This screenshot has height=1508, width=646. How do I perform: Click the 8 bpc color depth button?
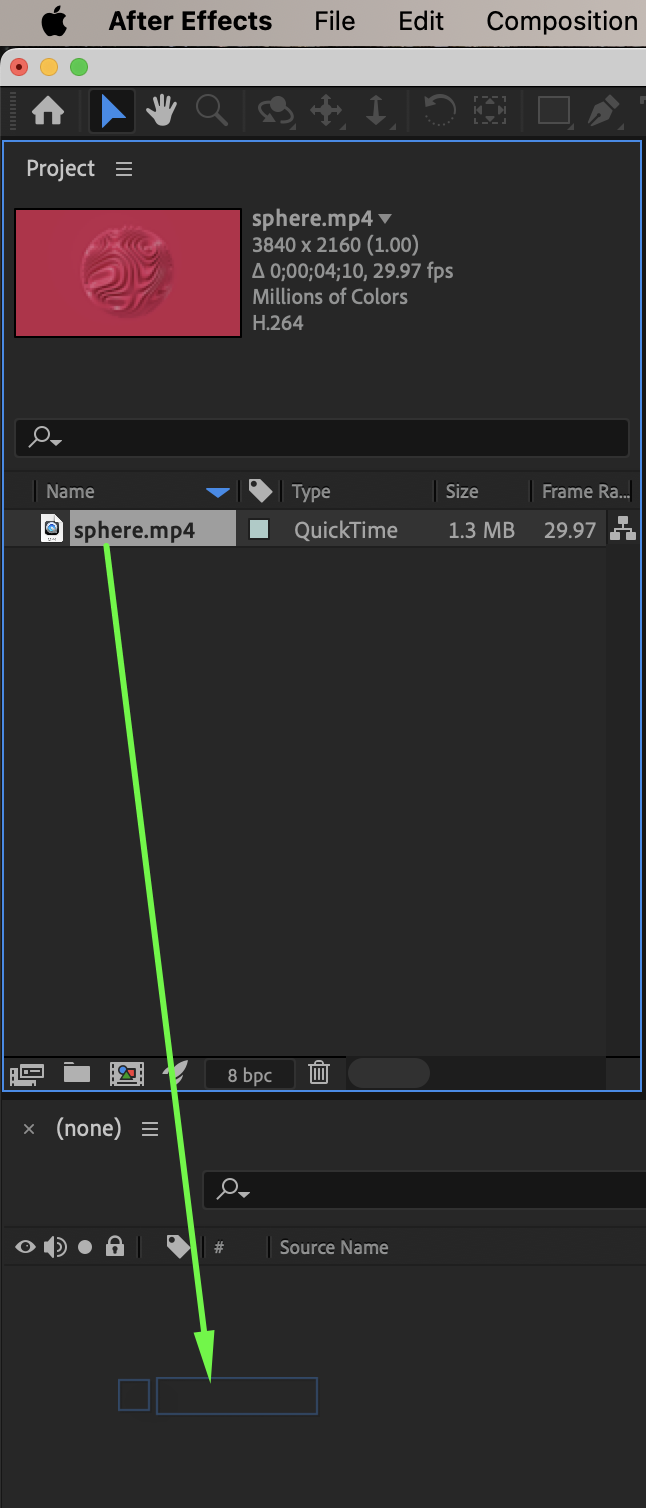click(250, 1075)
